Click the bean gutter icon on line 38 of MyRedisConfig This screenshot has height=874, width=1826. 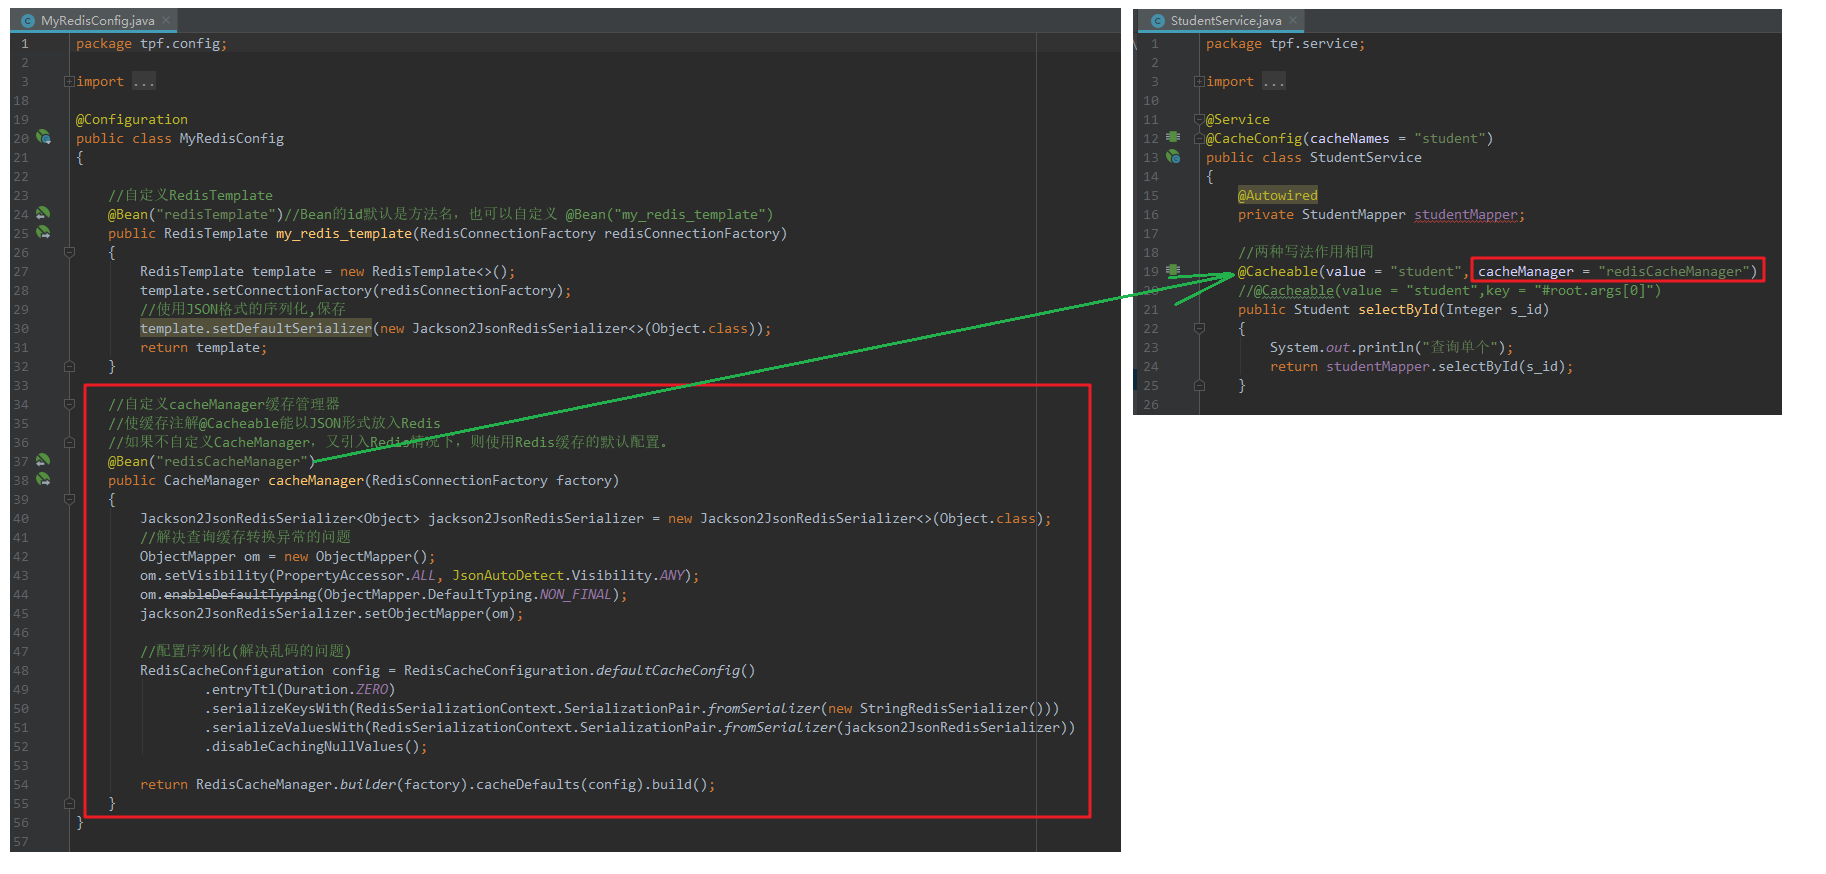coord(43,479)
